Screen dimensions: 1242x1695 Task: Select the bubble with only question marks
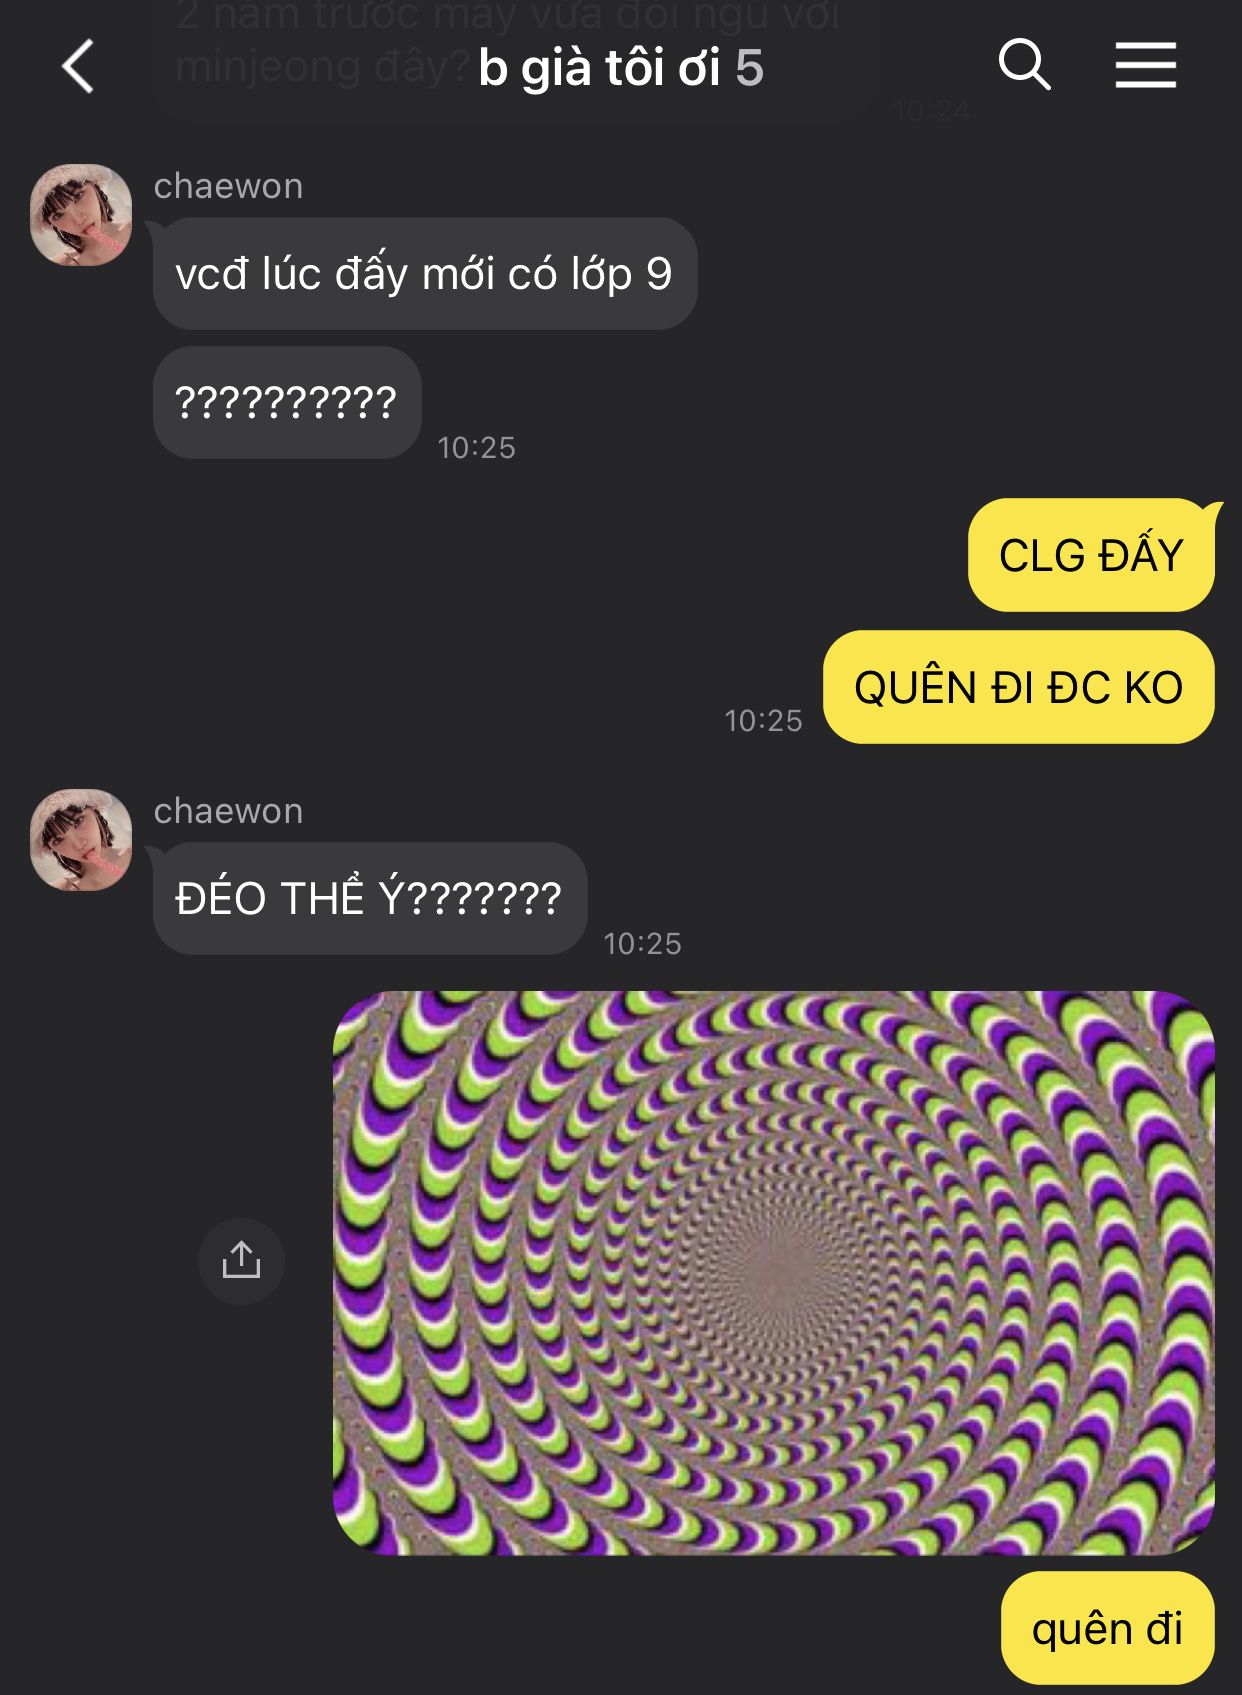pos(287,402)
